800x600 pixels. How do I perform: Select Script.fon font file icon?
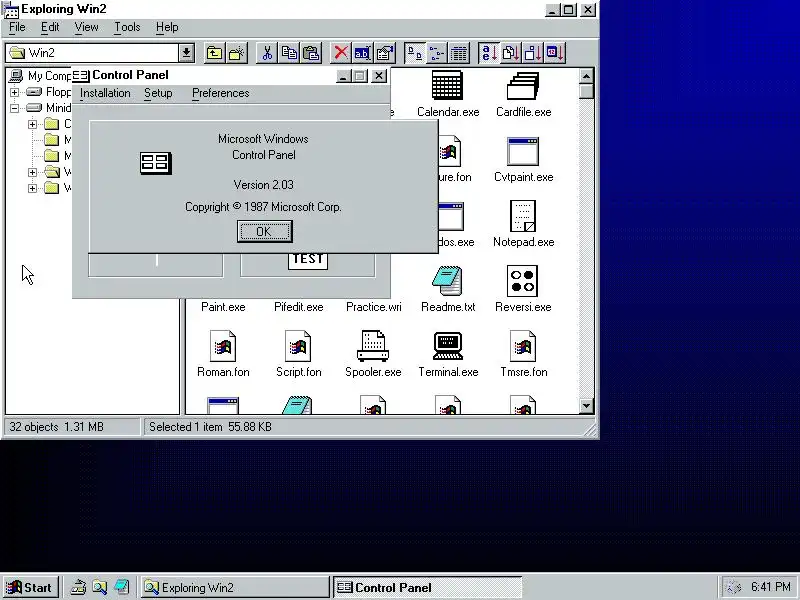[x=298, y=346]
